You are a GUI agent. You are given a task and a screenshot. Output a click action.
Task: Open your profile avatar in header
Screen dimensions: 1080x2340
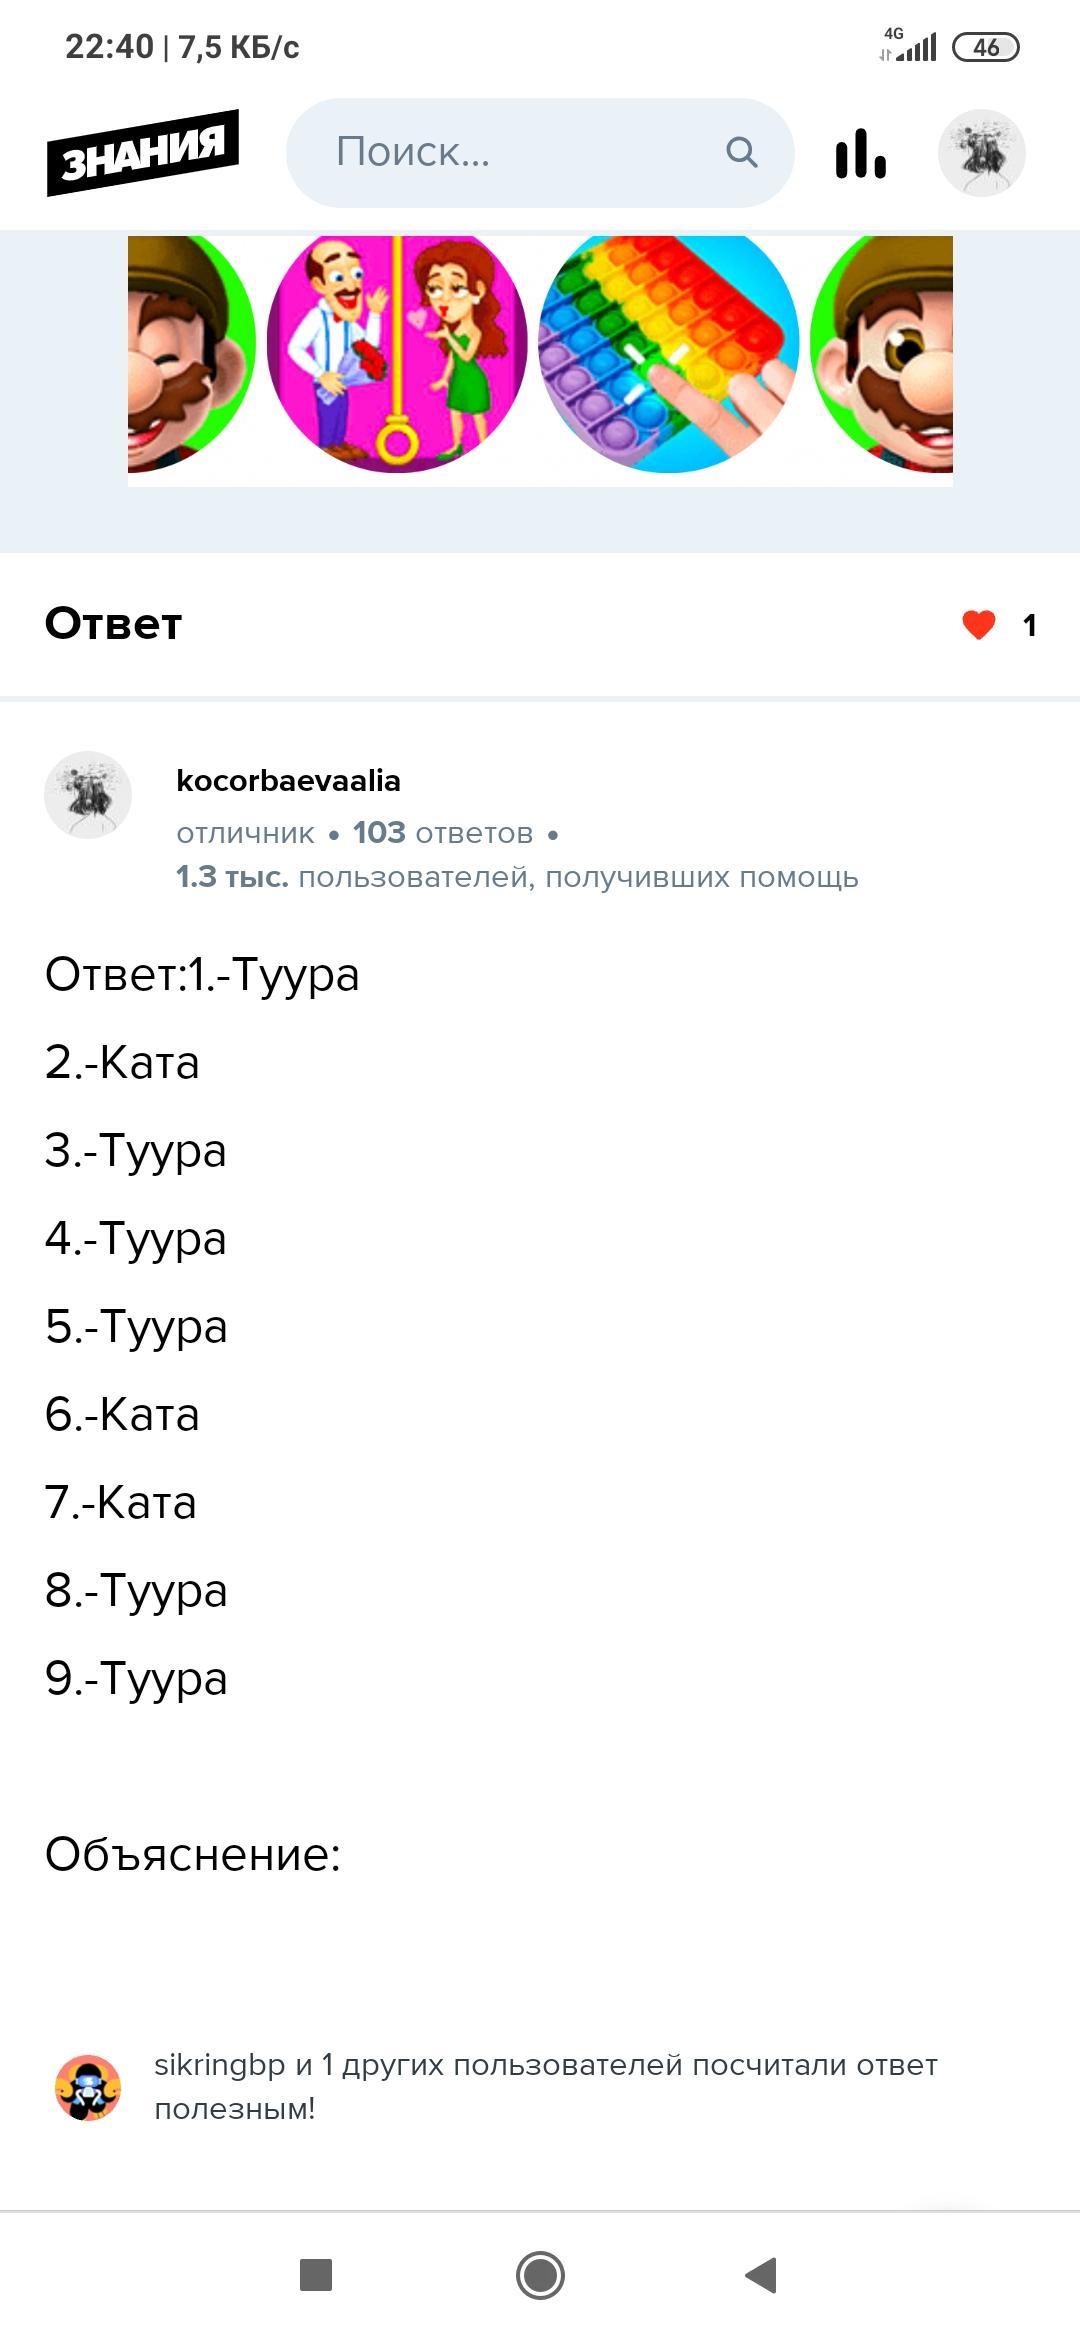[x=981, y=153]
